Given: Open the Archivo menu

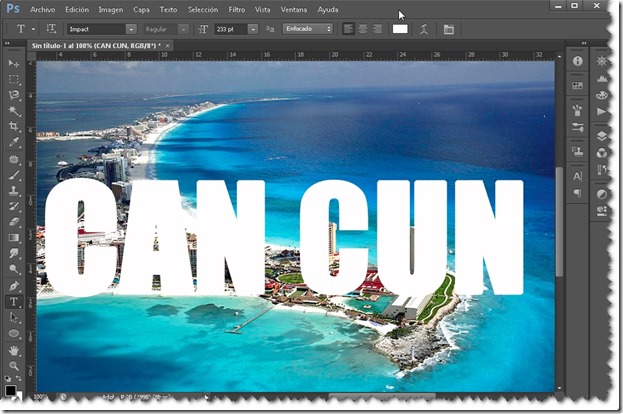Looking at the screenshot, I should point(43,10).
